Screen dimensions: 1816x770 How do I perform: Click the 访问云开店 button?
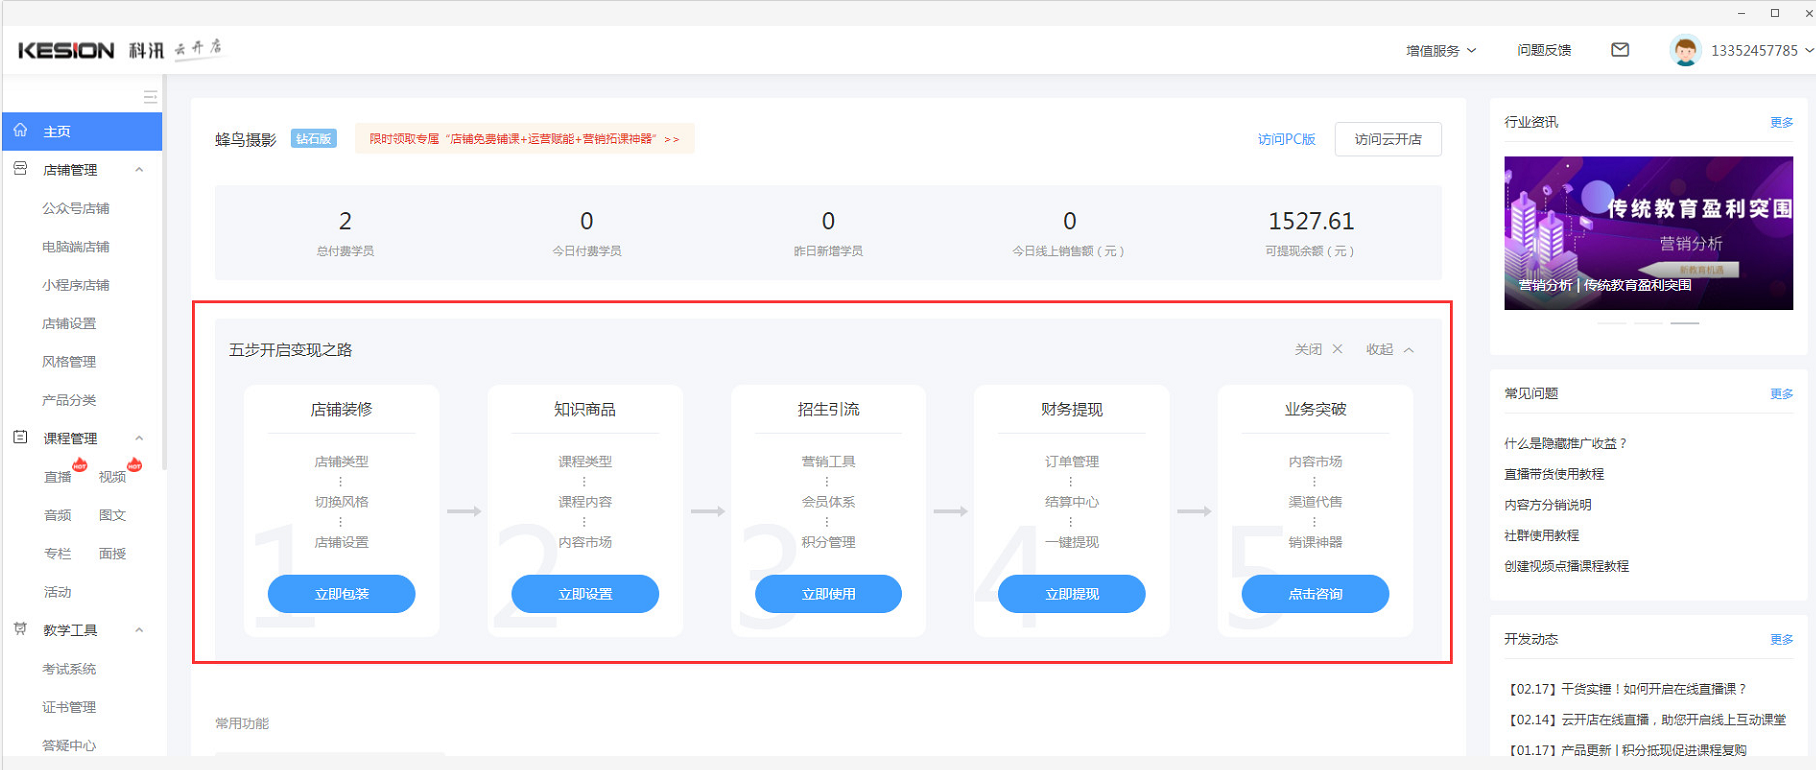point(1388,139)
